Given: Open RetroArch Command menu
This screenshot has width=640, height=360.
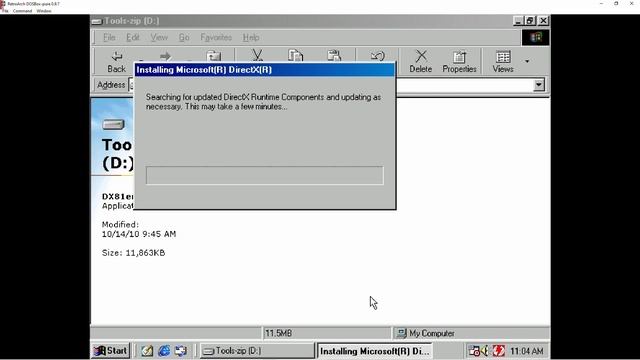Looking at the screenshot, I should click(x=22, y=11).
